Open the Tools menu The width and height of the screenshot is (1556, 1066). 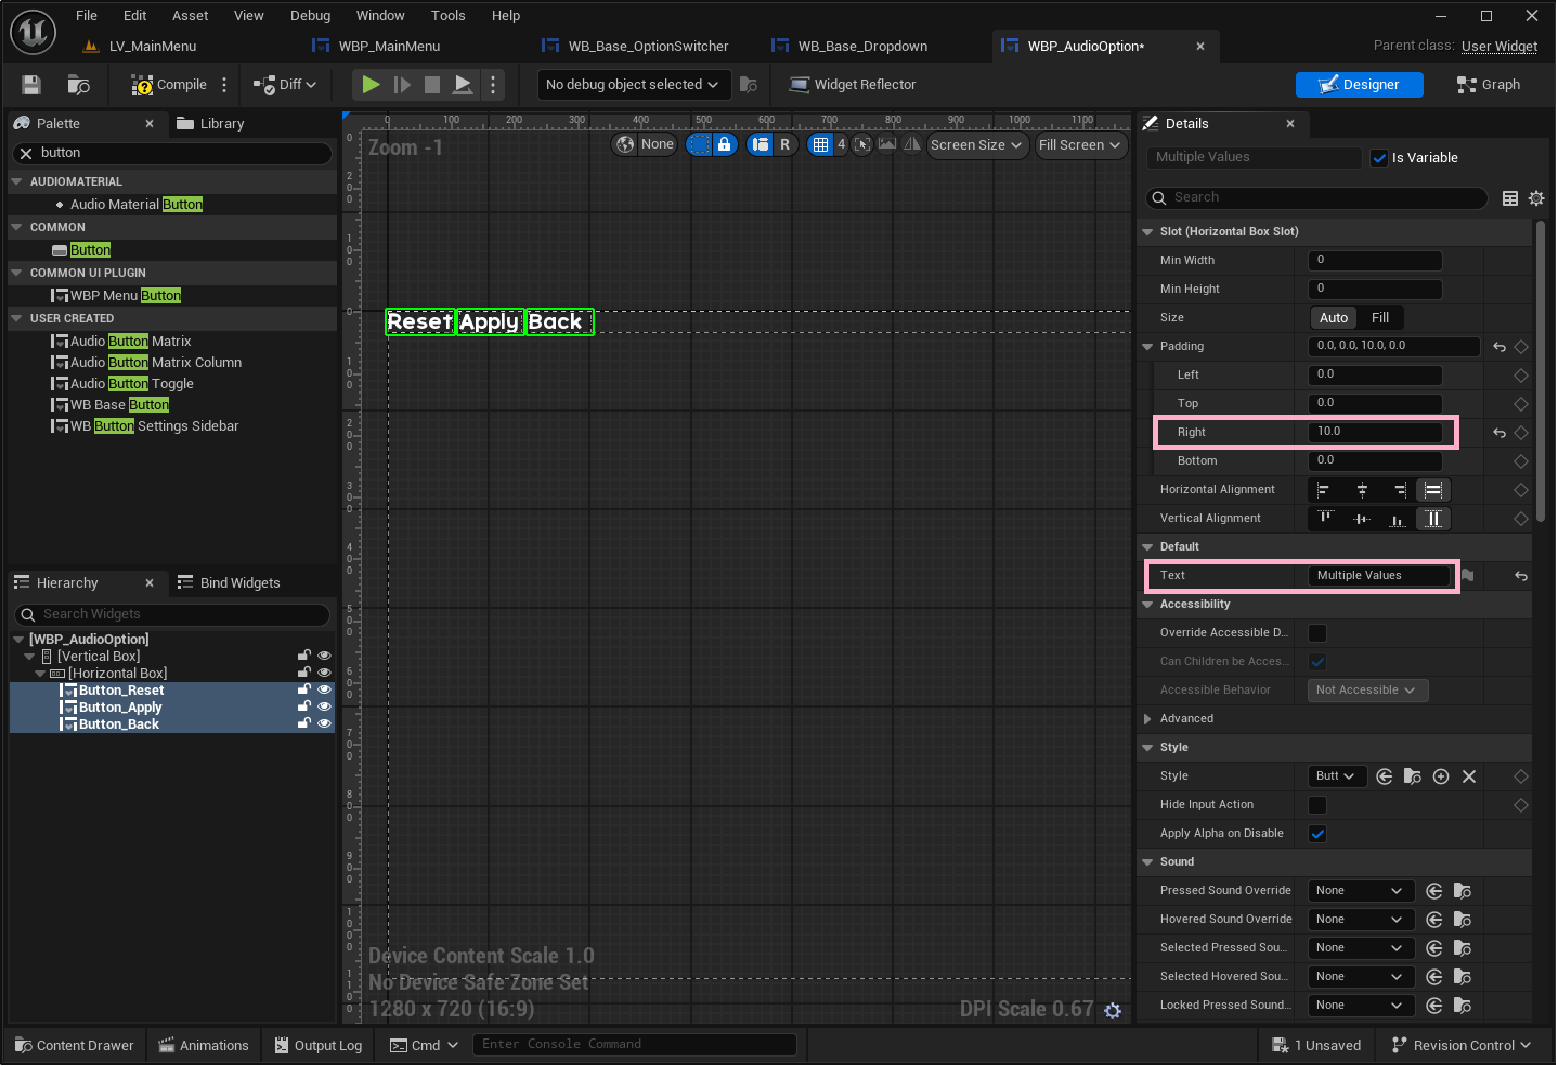448,15
